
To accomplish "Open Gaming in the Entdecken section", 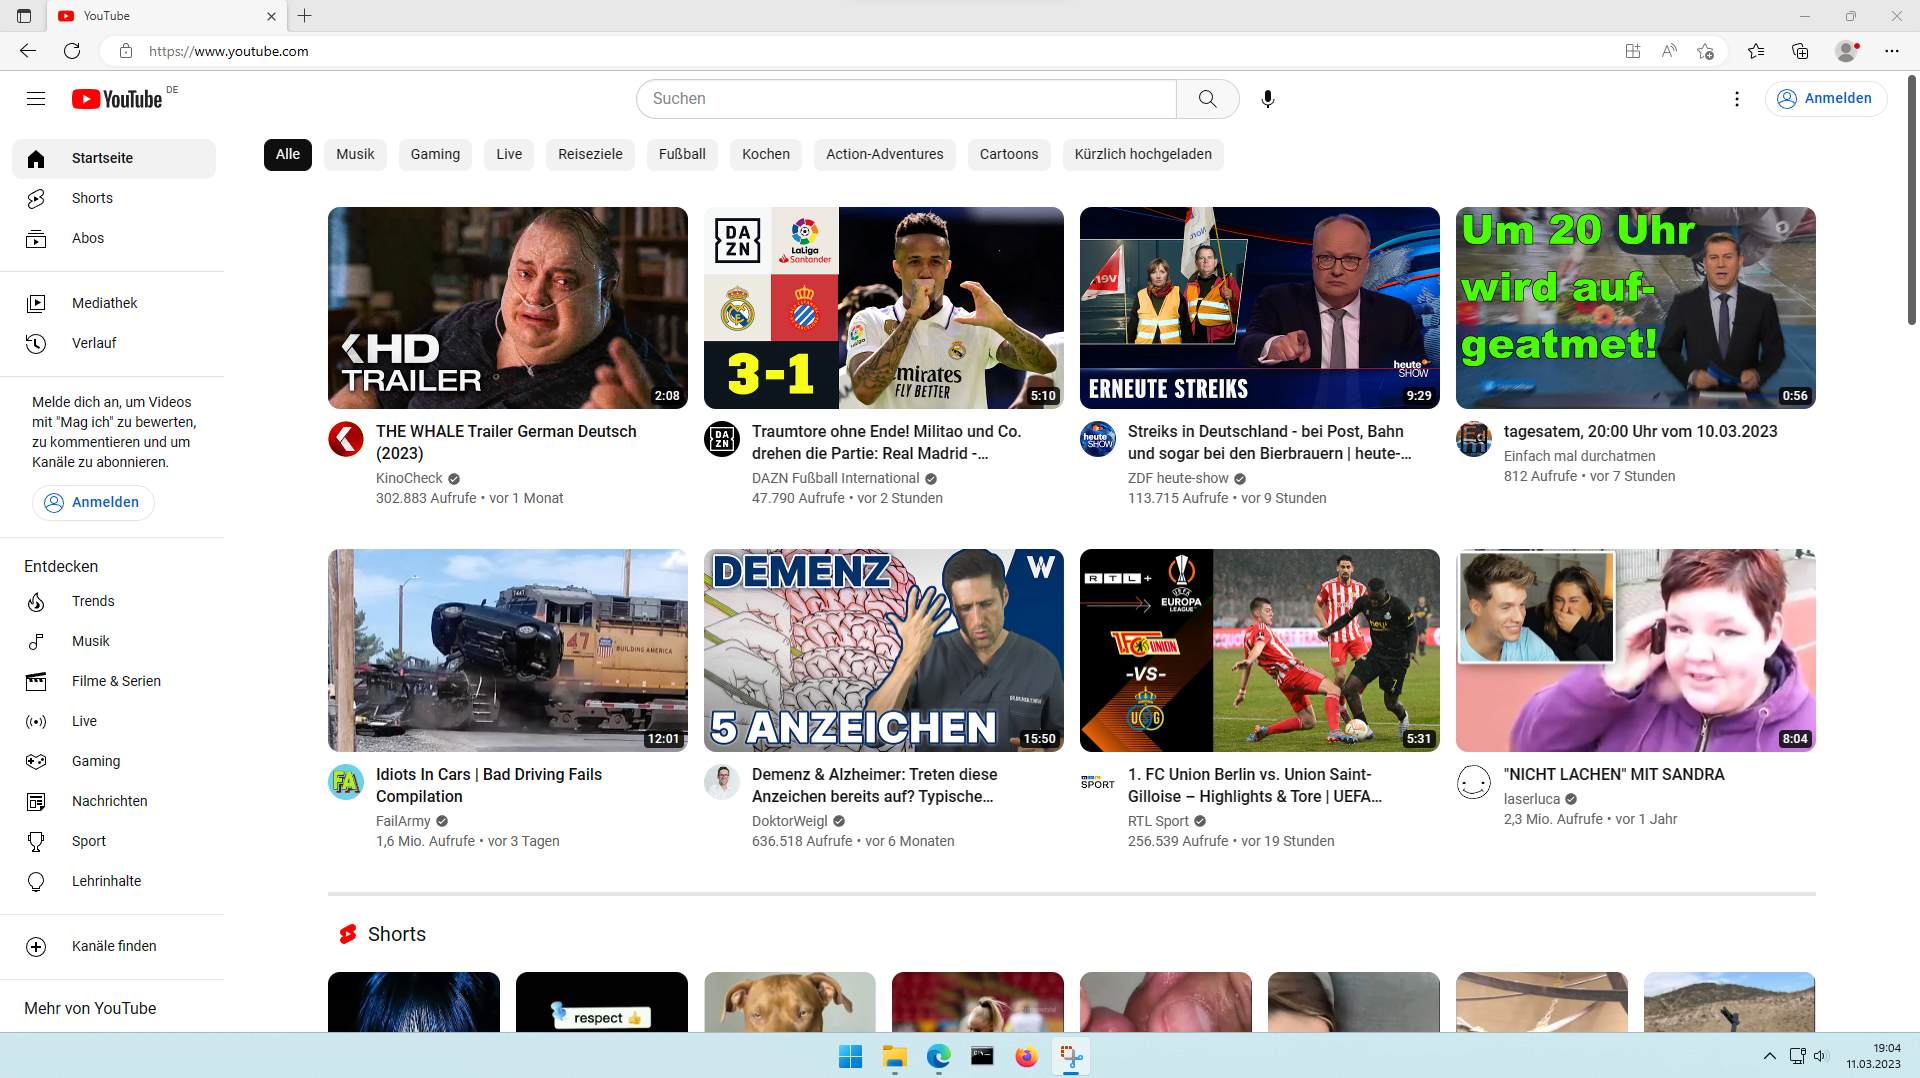I will pyautogui.click(x=114, y=761).
